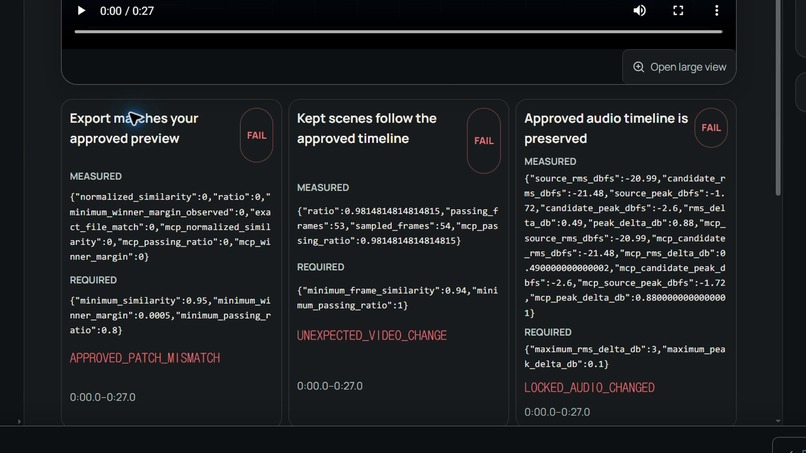Click FAIL badge on Approved audio card
The height and width of the screenshot is (453, 806).
click(x=711, y=128)
